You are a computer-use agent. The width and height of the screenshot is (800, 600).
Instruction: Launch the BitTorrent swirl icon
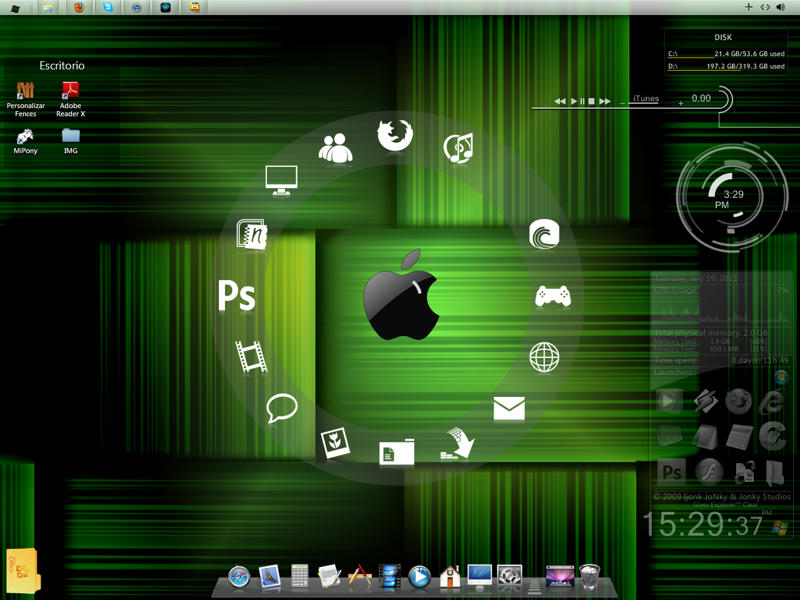point(544,234)
